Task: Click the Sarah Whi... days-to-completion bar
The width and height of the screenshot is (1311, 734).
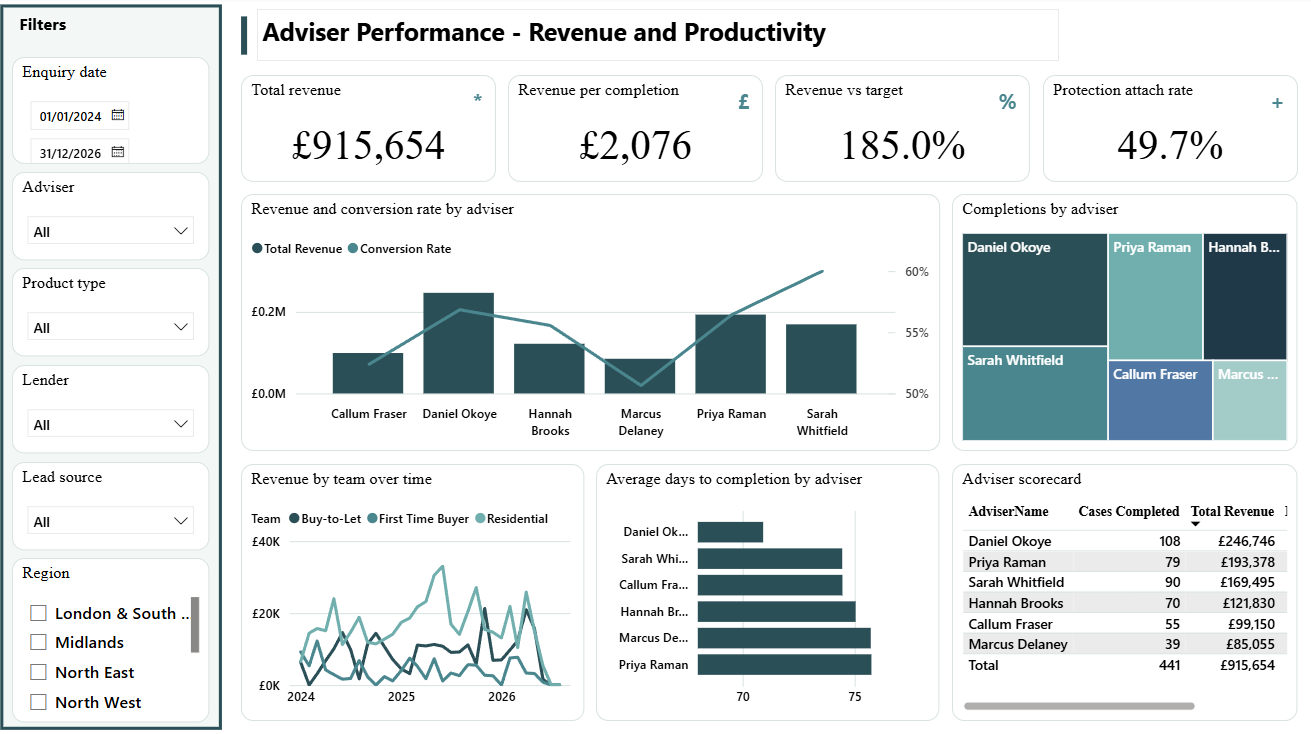Action: click(770, 559)
